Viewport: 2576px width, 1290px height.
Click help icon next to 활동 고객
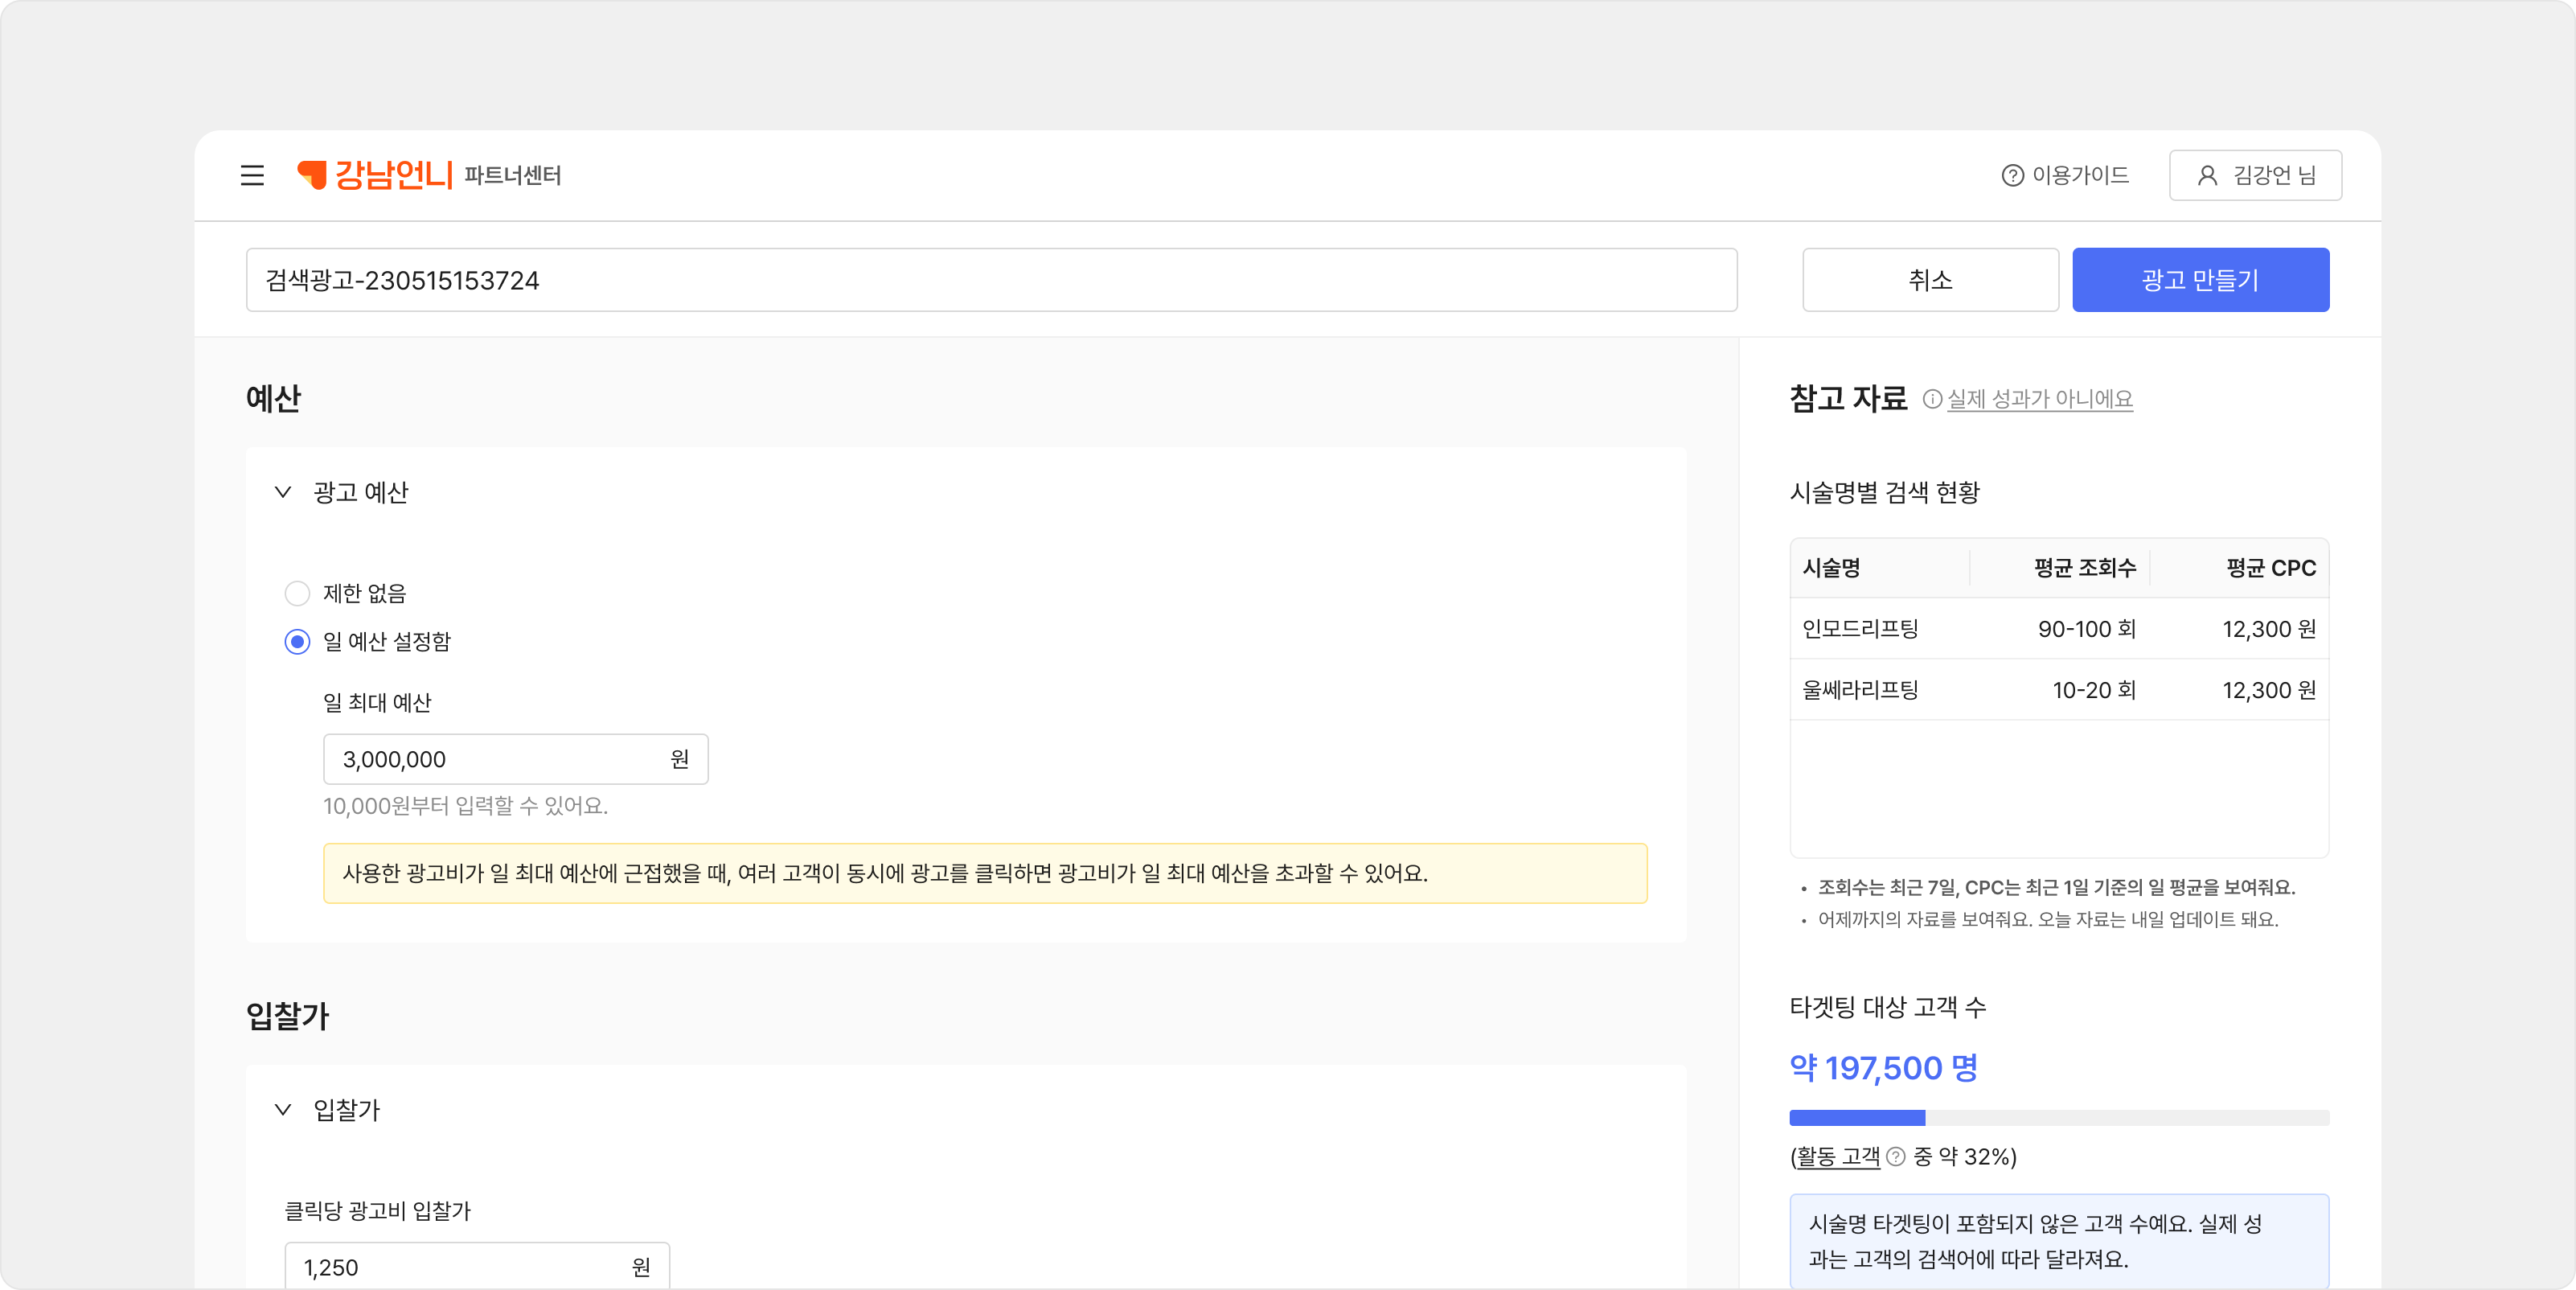(1895, 1157)
